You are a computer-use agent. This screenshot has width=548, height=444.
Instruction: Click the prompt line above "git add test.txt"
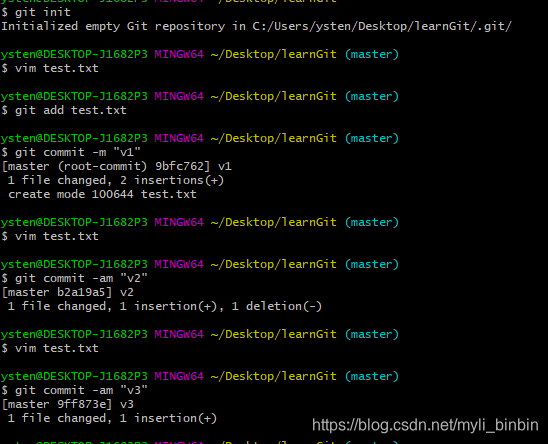pos(200,96)
